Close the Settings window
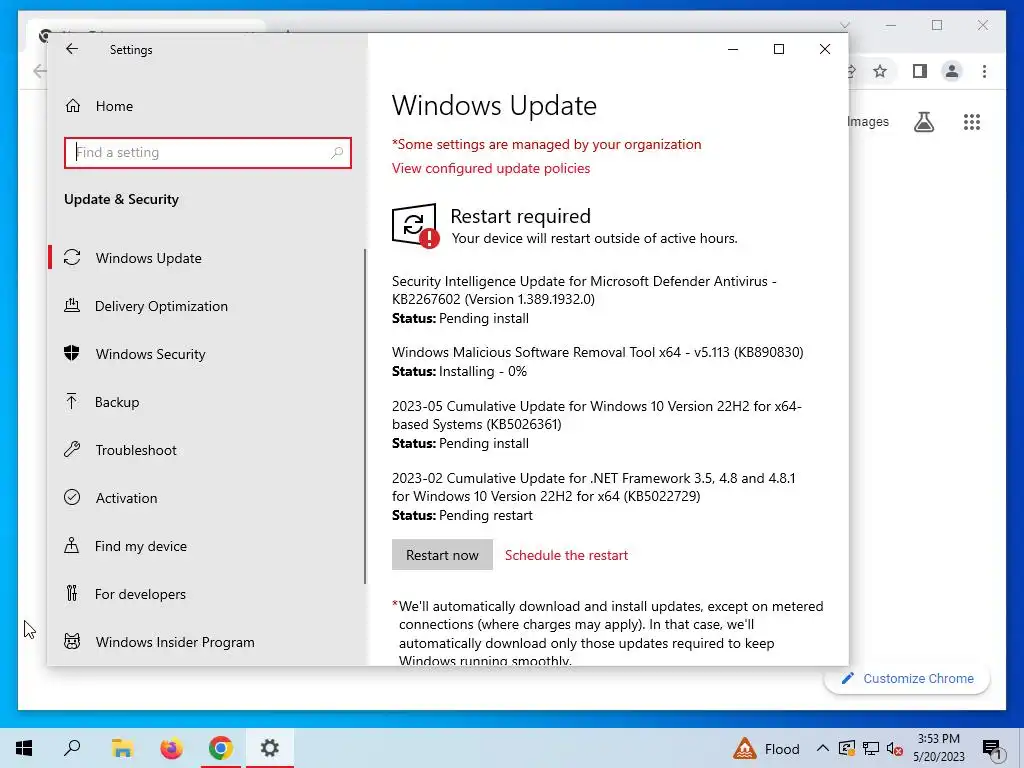Image resolution: width=1024 pixels, height=768 pixels. pyautogui.click(x=825, y=49)
